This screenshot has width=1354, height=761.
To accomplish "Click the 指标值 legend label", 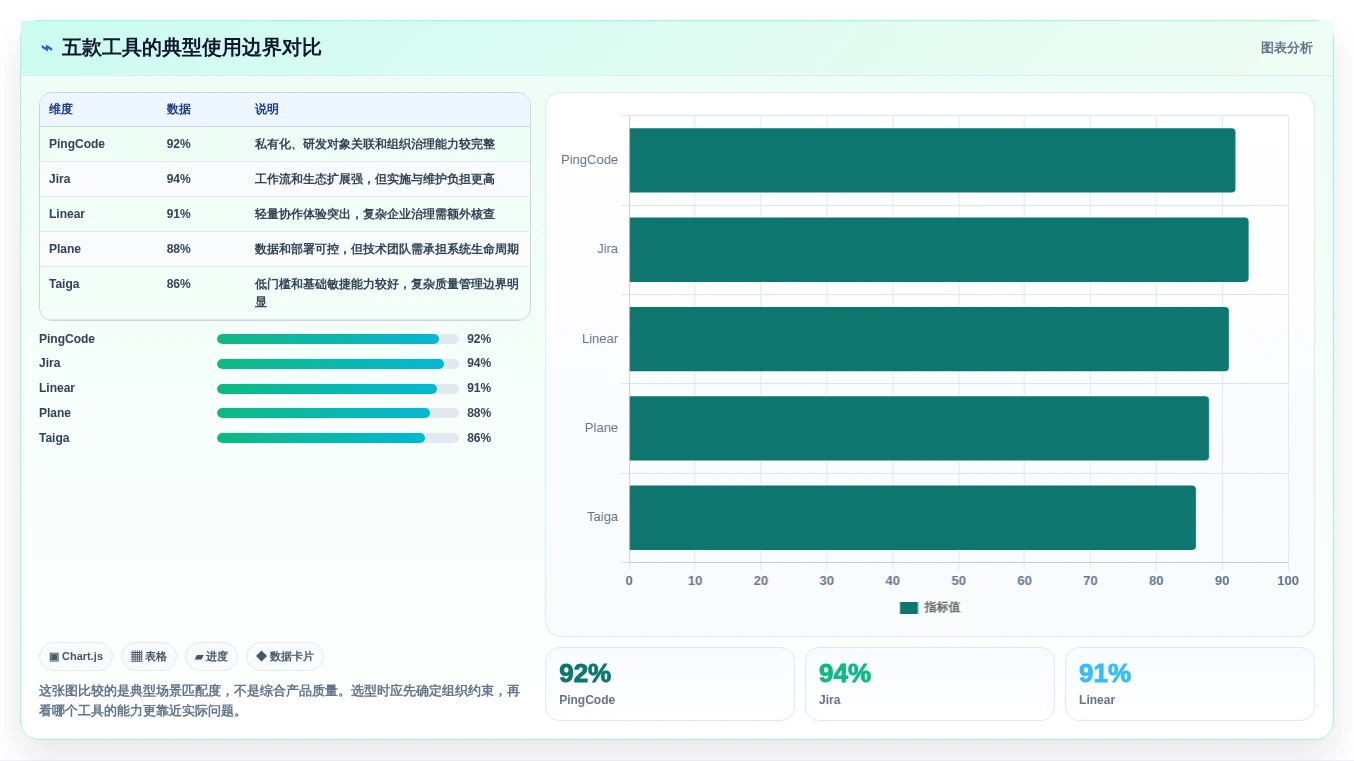I will click(x=942, y=607).
